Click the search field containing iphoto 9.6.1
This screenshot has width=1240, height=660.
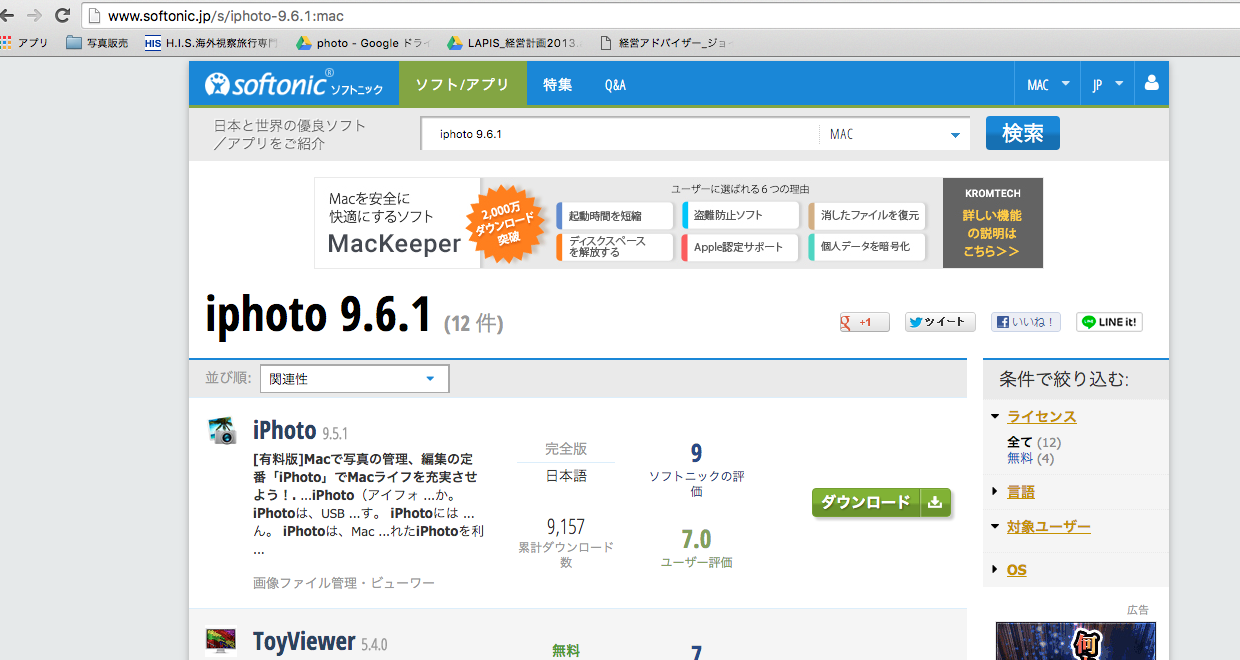(619, 134)
